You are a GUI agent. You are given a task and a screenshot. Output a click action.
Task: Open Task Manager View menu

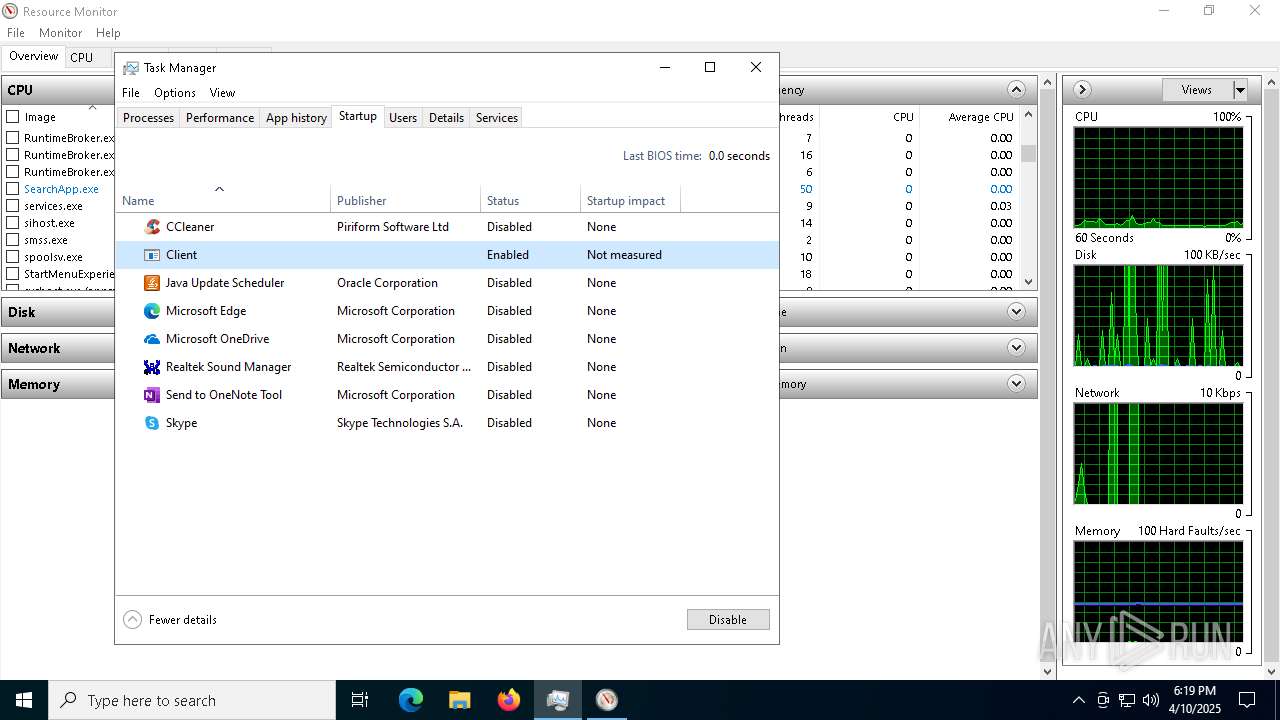pyautogui.click(x=222, y=93)
